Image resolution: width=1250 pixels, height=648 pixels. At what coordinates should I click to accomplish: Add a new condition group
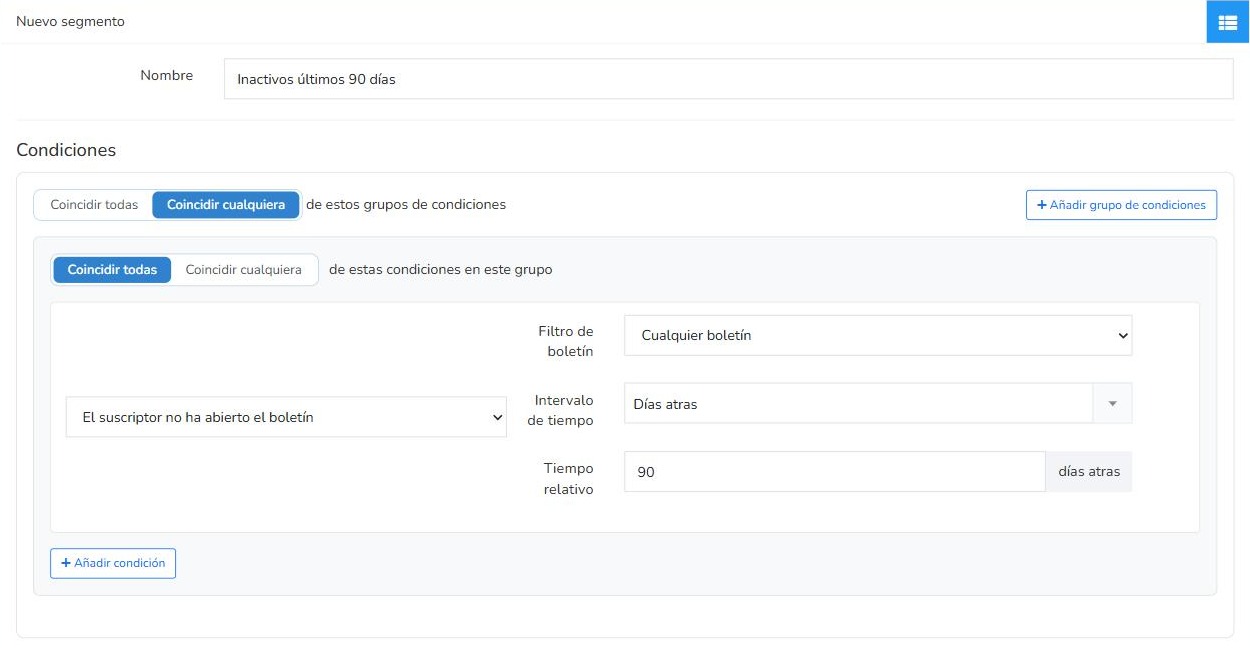click(x=1121, y=205)
